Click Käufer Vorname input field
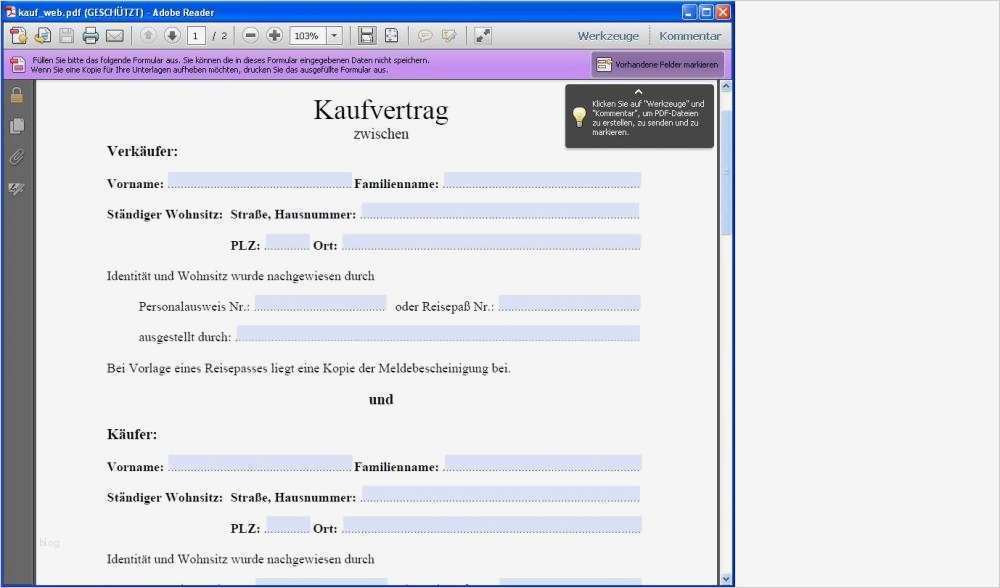Image resolution: width=1000 pixels, height=588 pixels. click(260, 463)
